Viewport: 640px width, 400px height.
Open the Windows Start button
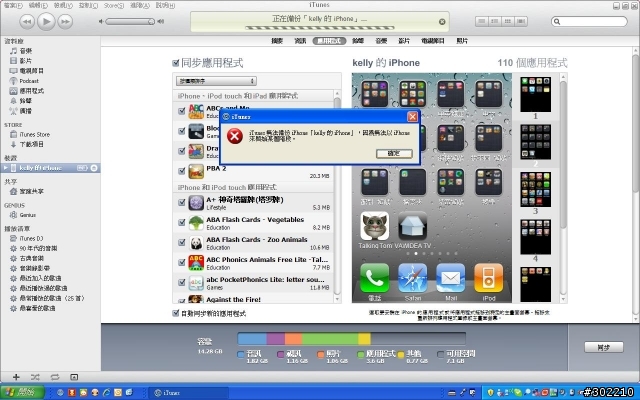[x=22, y=393]
